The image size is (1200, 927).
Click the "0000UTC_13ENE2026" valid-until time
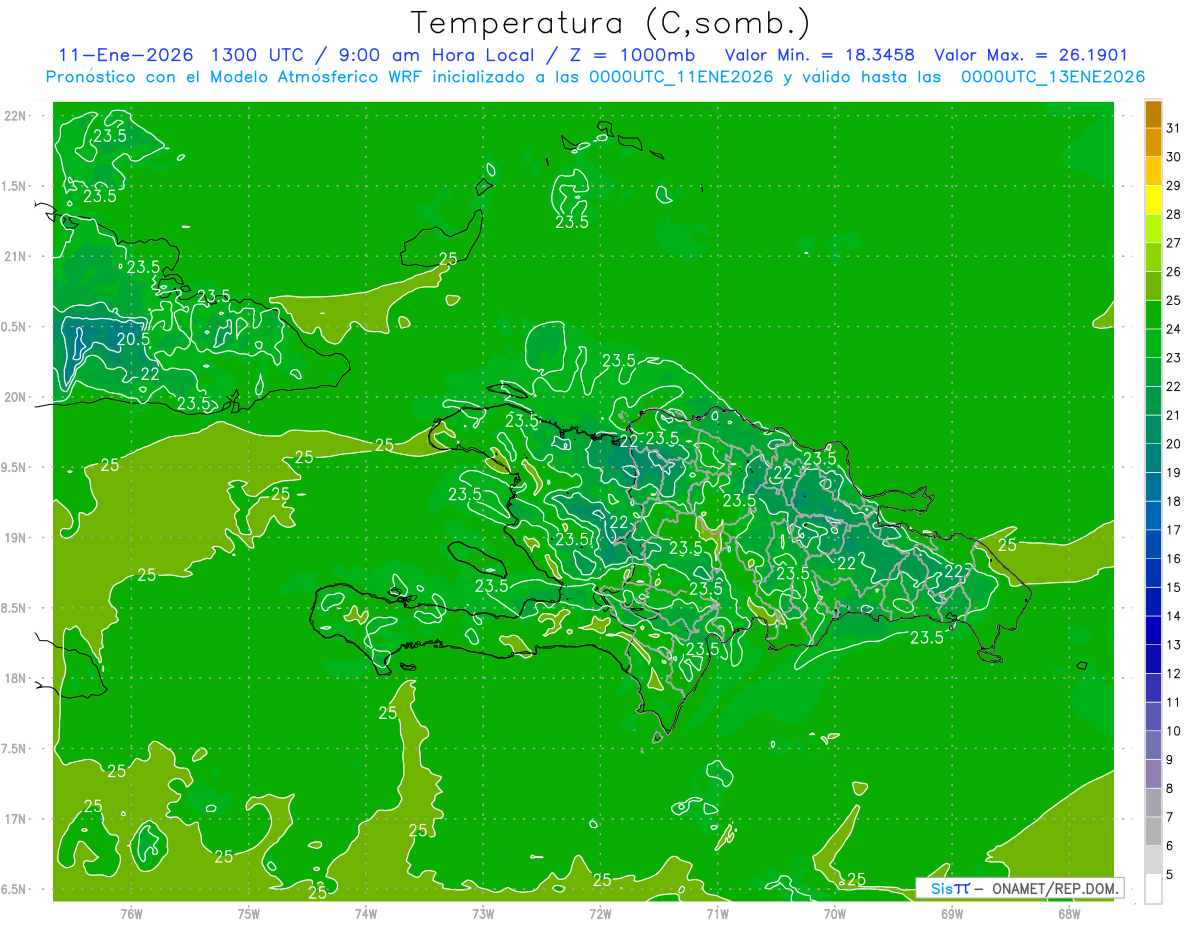(x=1053, y=77)
